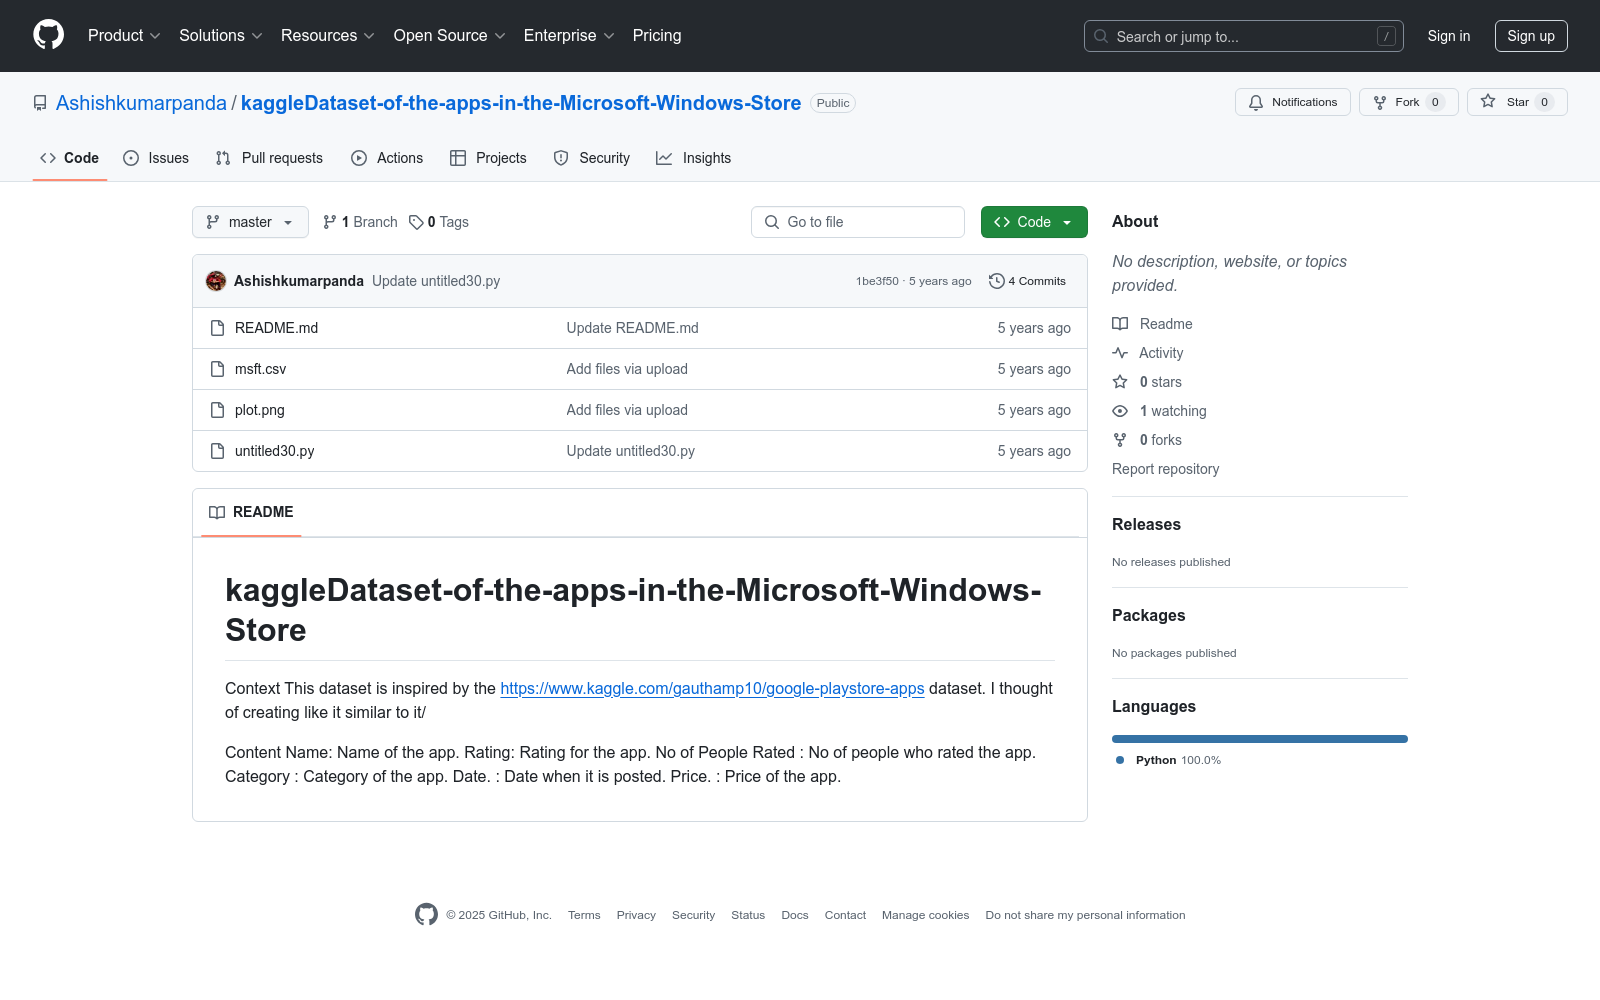This screenshot has height=1000, width=1600.
Task: Click the GitHub logo in header
Action: pos(48,35)
